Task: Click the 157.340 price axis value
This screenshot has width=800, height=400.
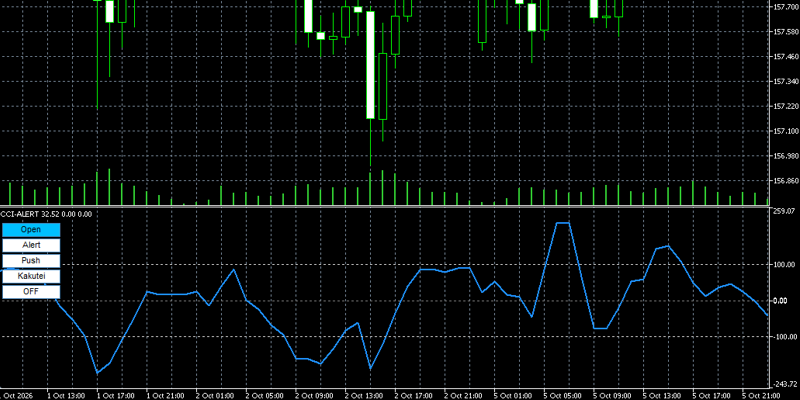Action: click(x=786, y=82)
